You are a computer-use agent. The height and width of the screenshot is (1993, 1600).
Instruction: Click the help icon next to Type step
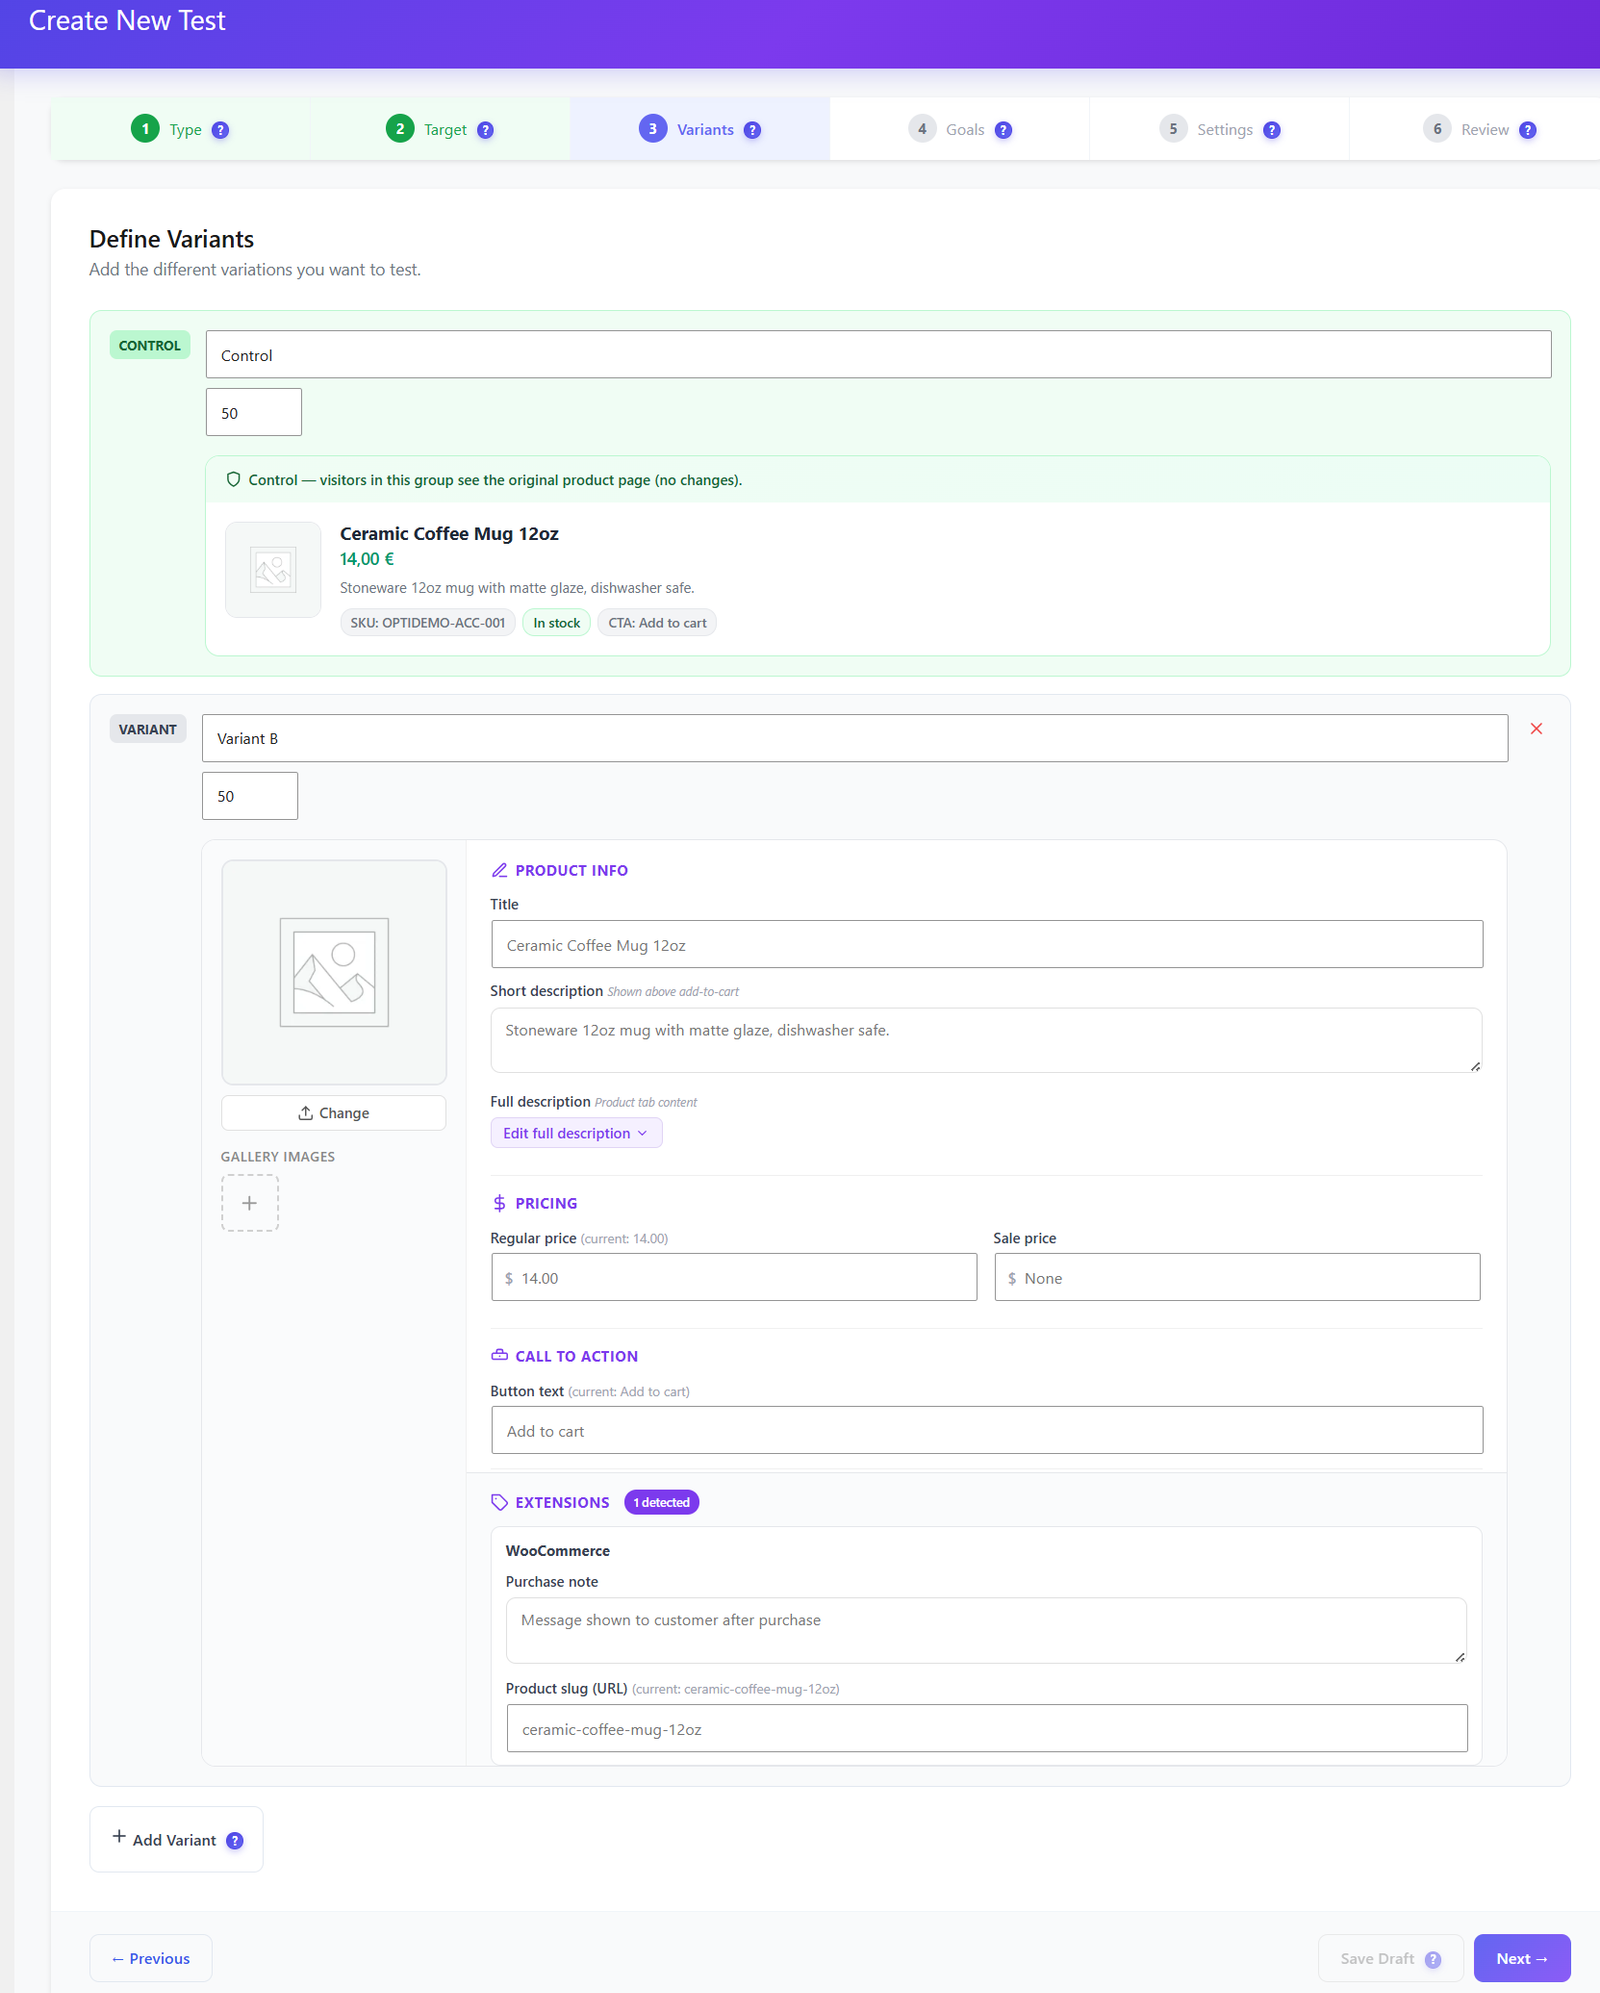[221, 130]
